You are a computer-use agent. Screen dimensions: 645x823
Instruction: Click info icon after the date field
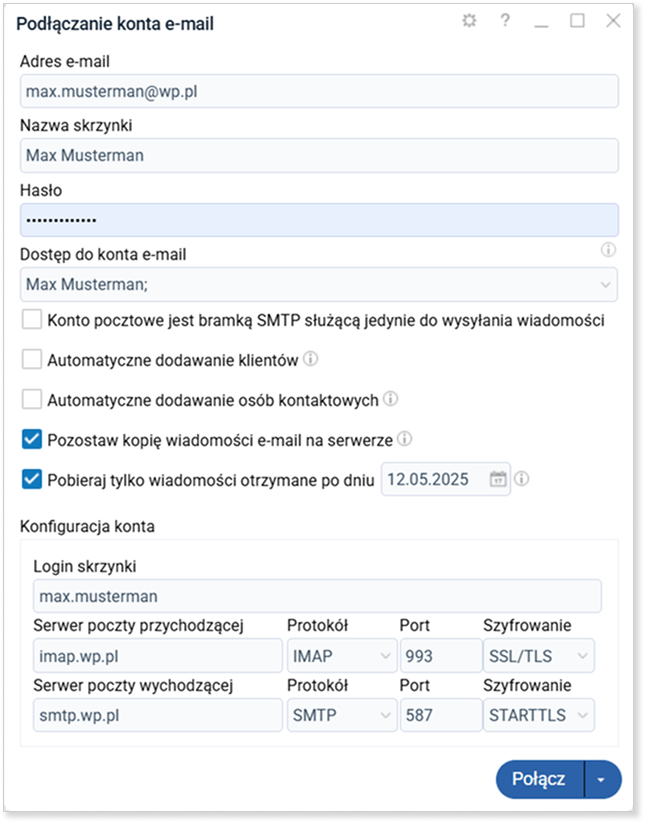522,479
